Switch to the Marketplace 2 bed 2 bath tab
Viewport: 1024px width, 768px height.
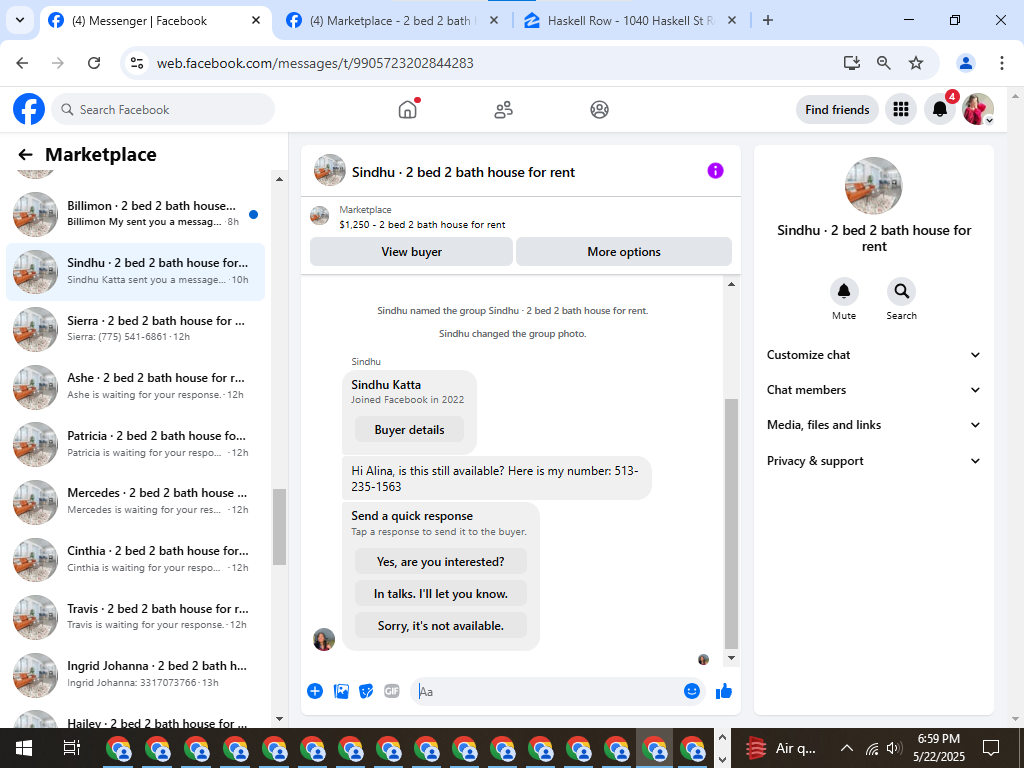pos(391,21)
